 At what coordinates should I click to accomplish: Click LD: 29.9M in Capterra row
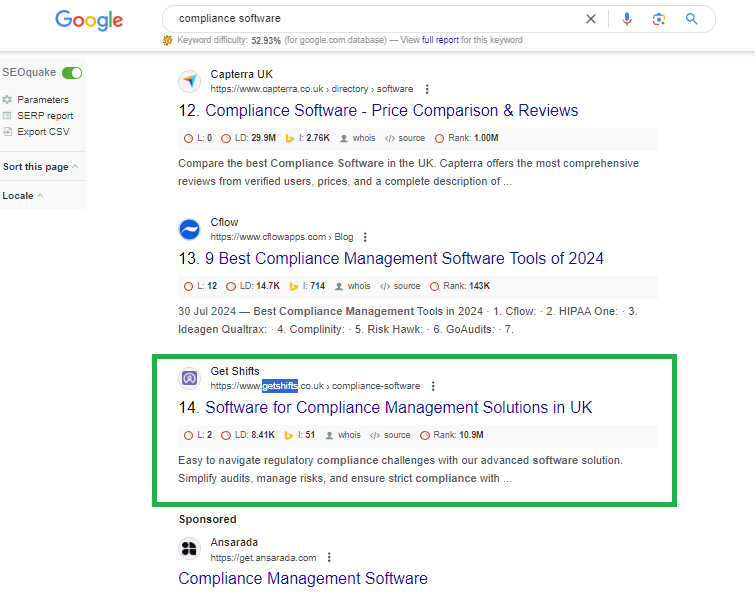click(248, 138)
